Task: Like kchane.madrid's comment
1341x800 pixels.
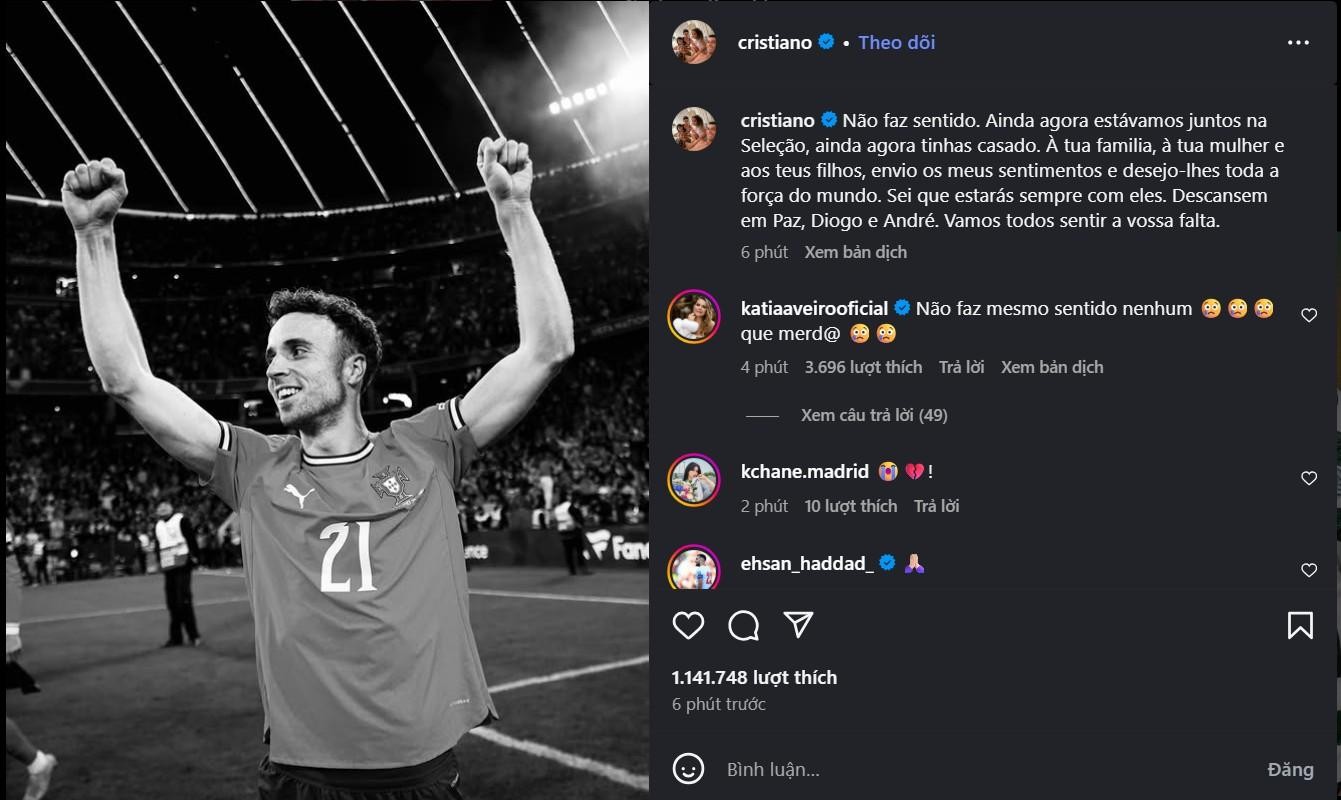Action: [1309, 479]
